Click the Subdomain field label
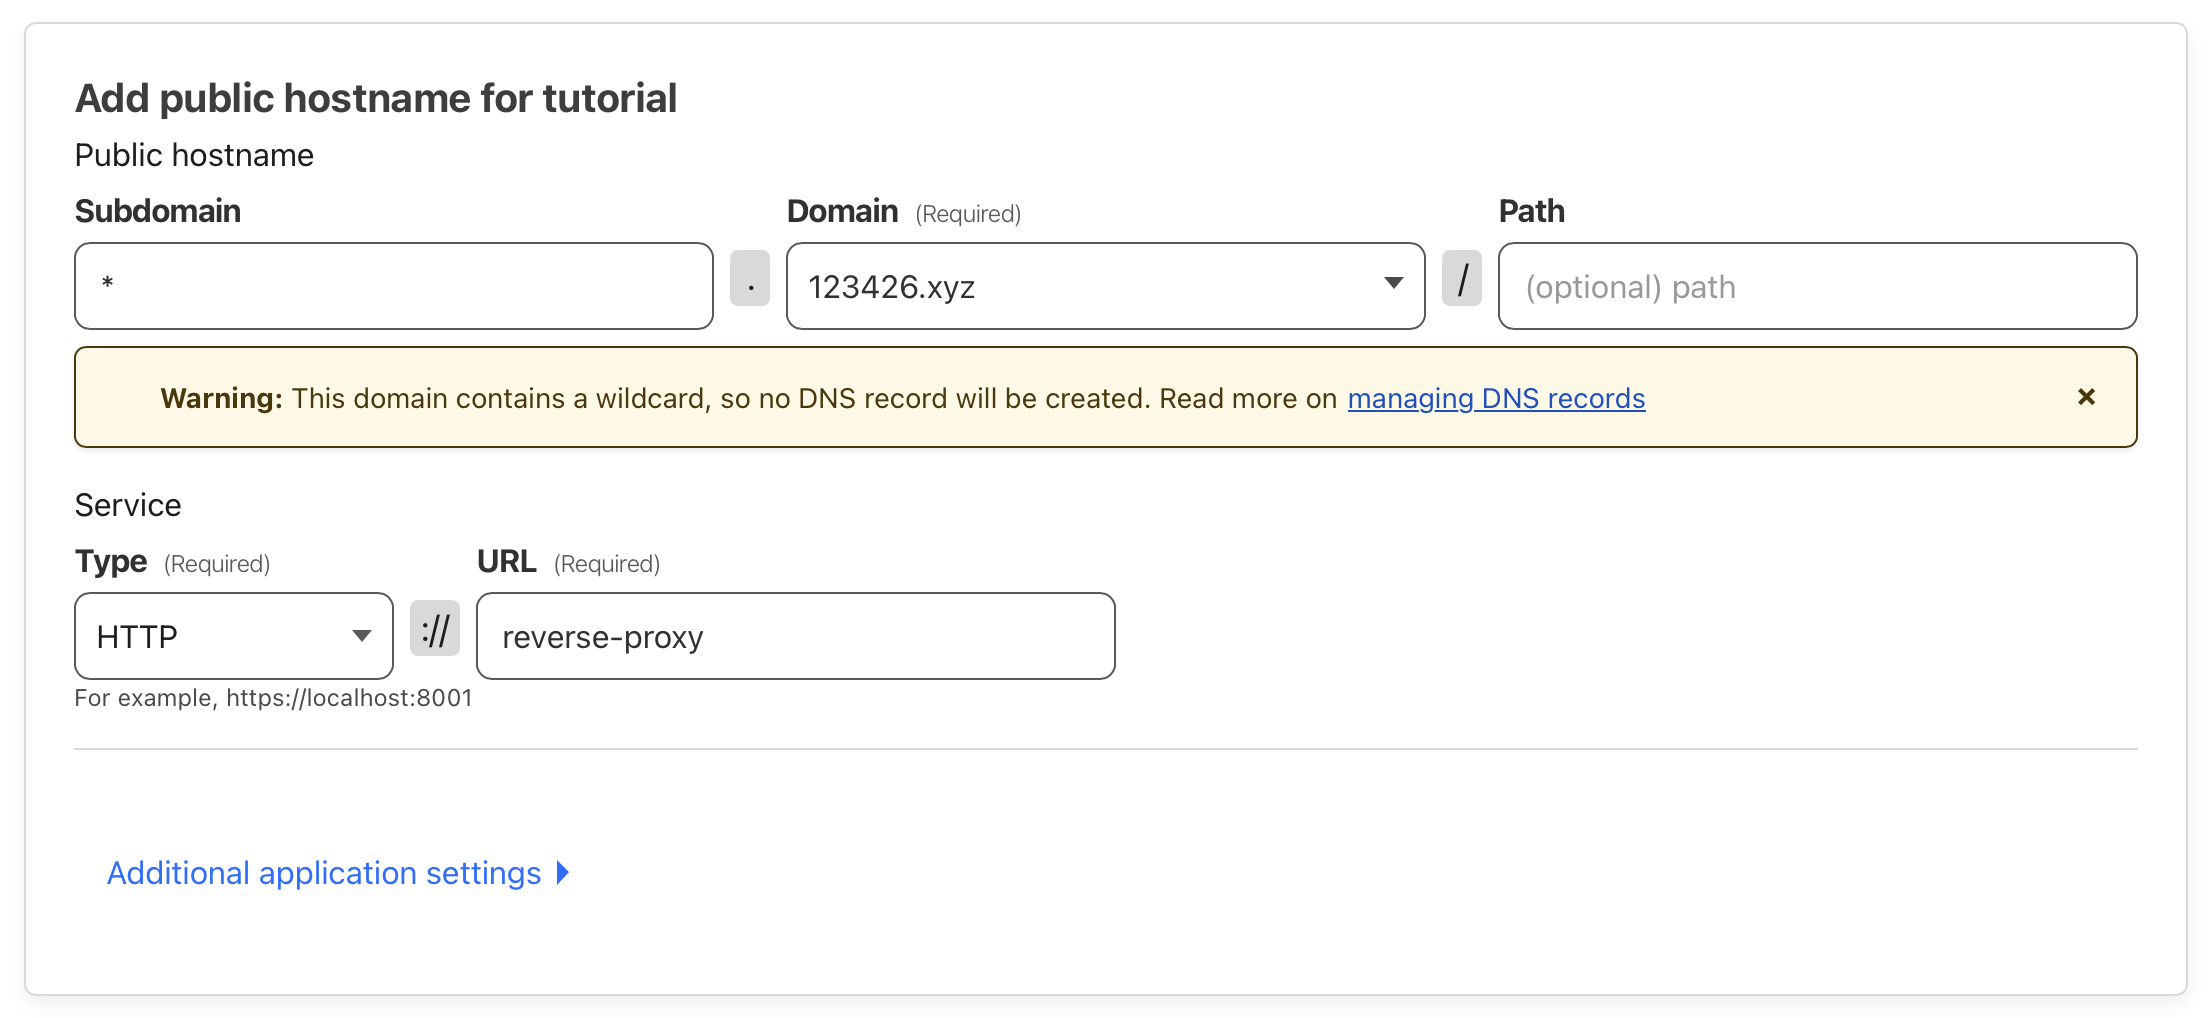 [158, 211]
